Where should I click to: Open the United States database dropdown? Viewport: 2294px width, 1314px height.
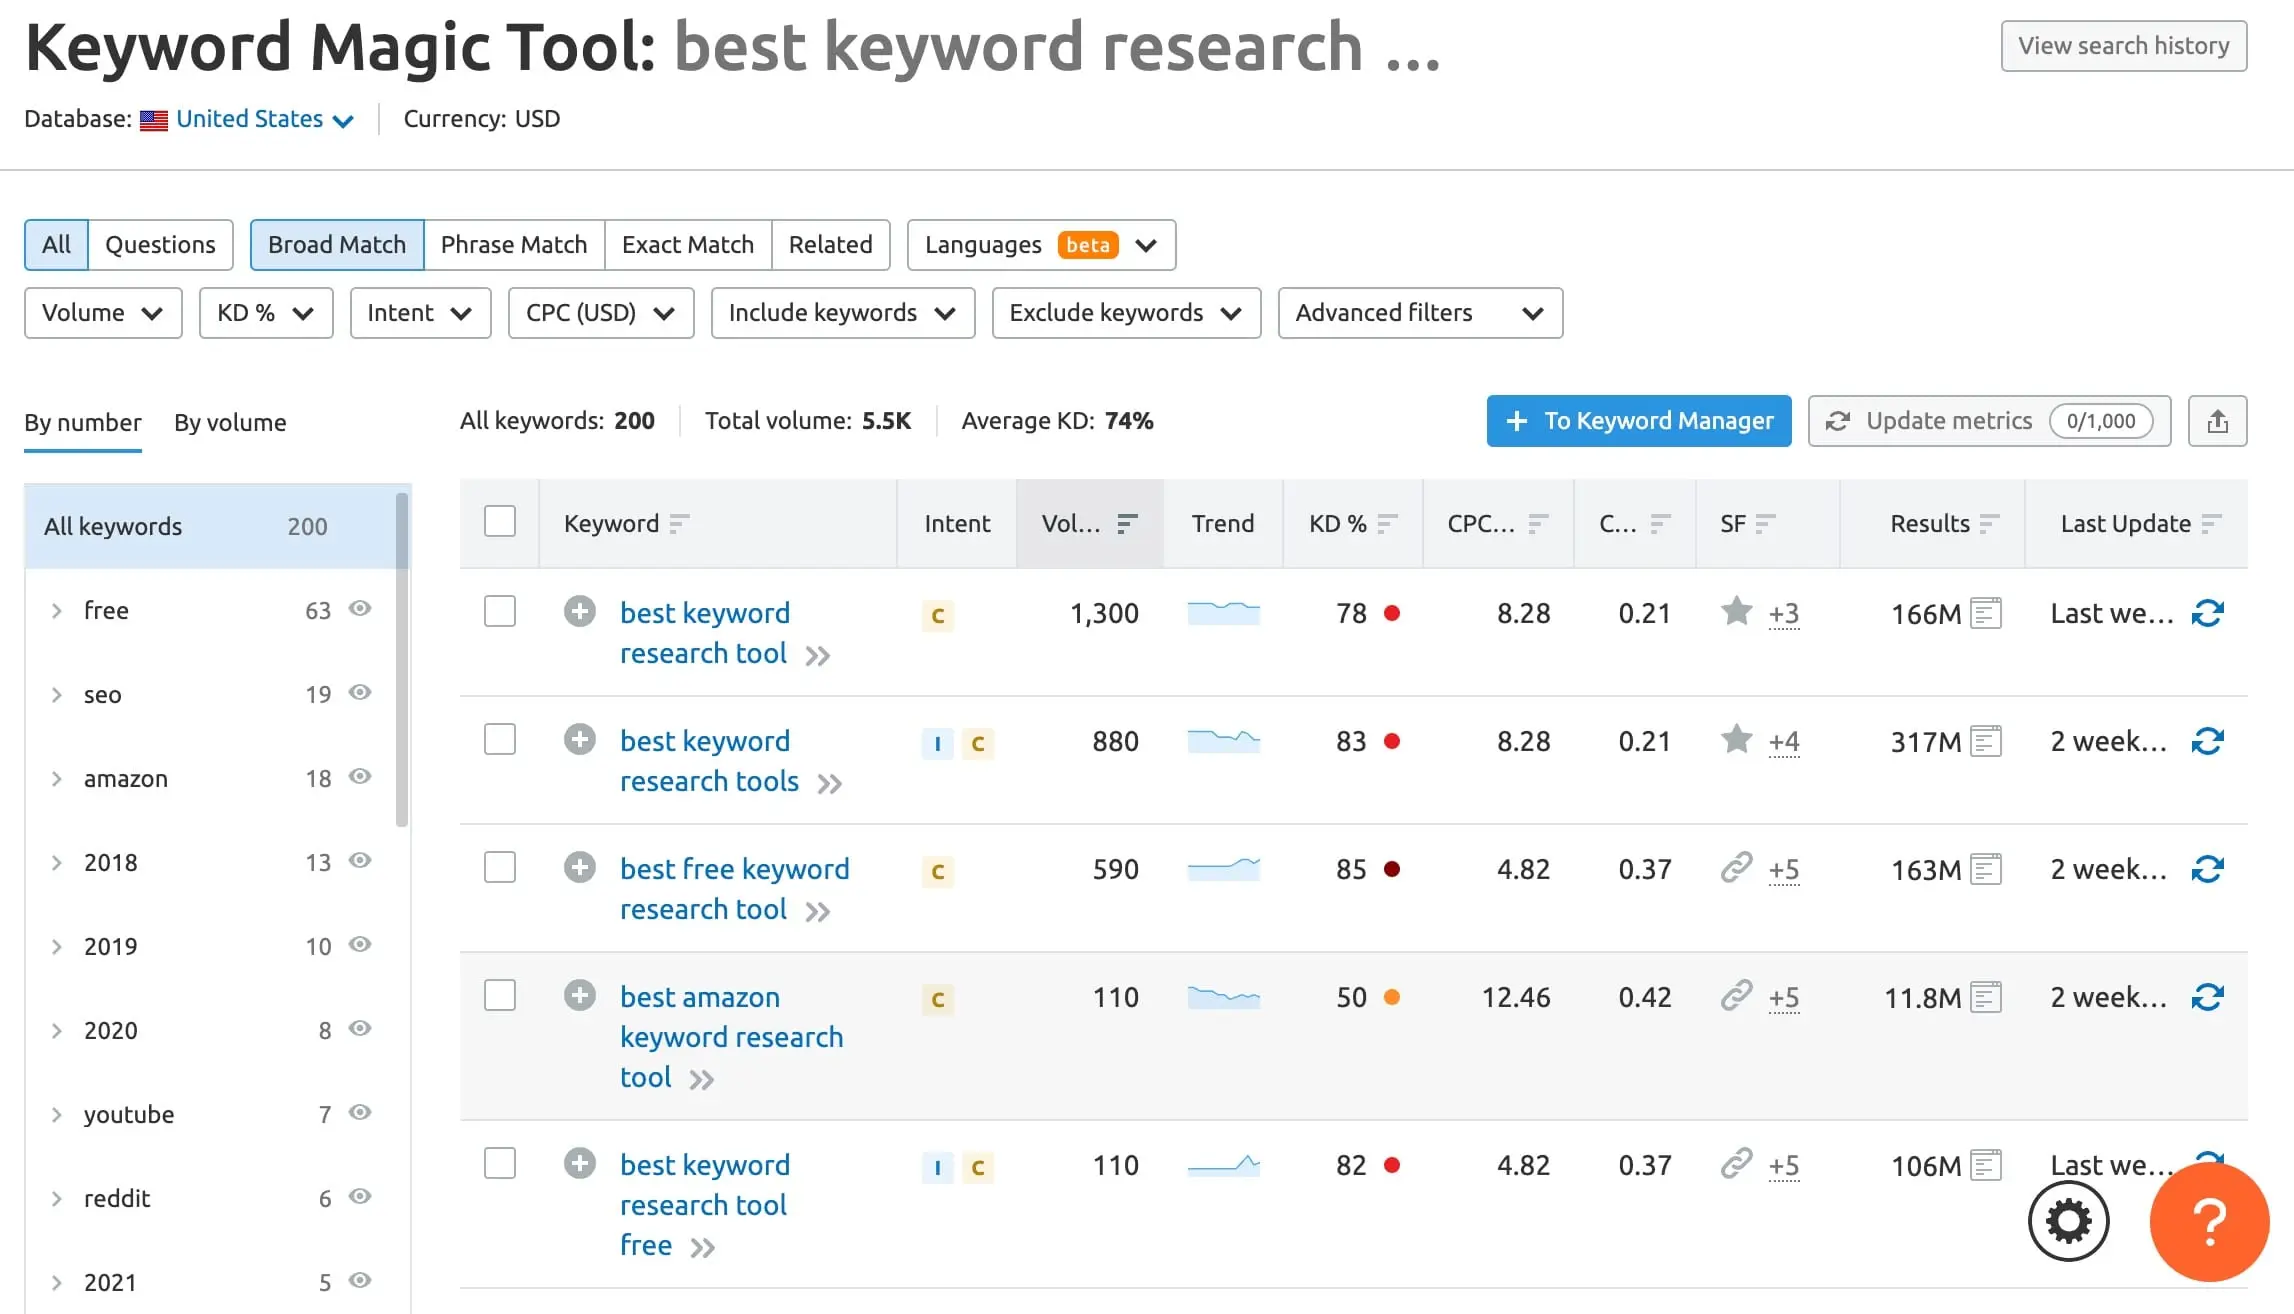pos(264,119)
